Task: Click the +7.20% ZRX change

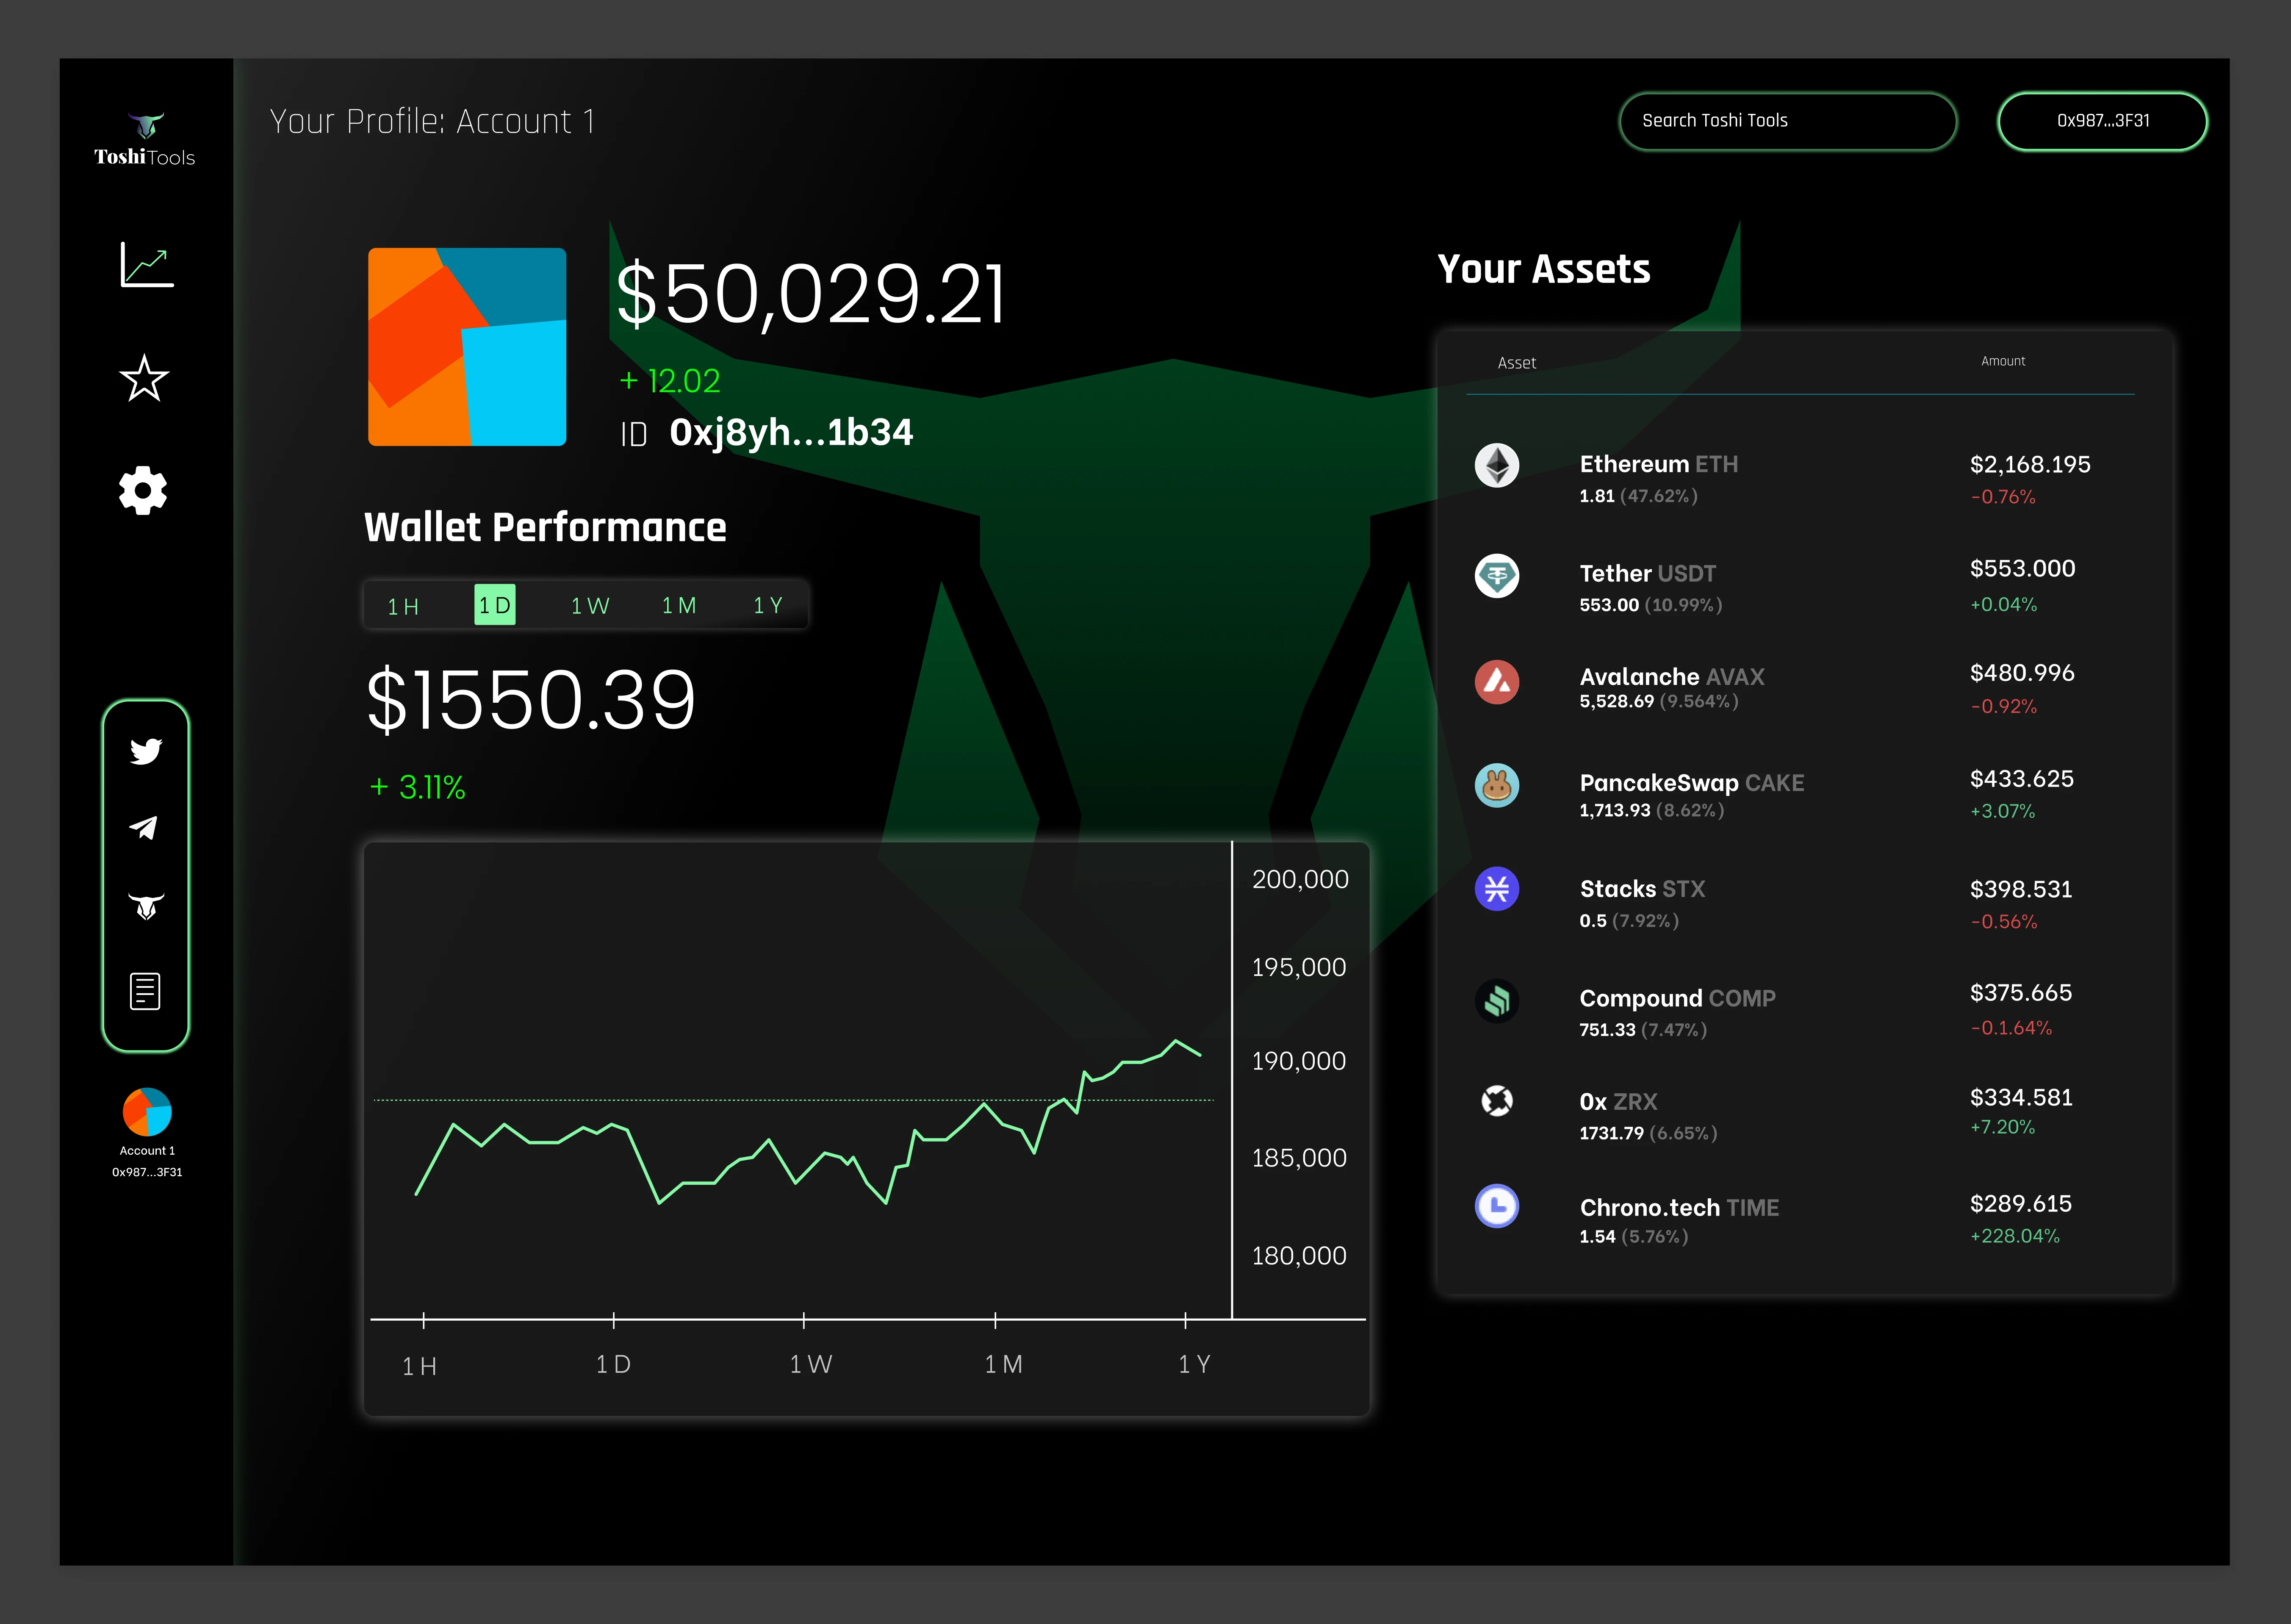Action: coord(2002,1128)
